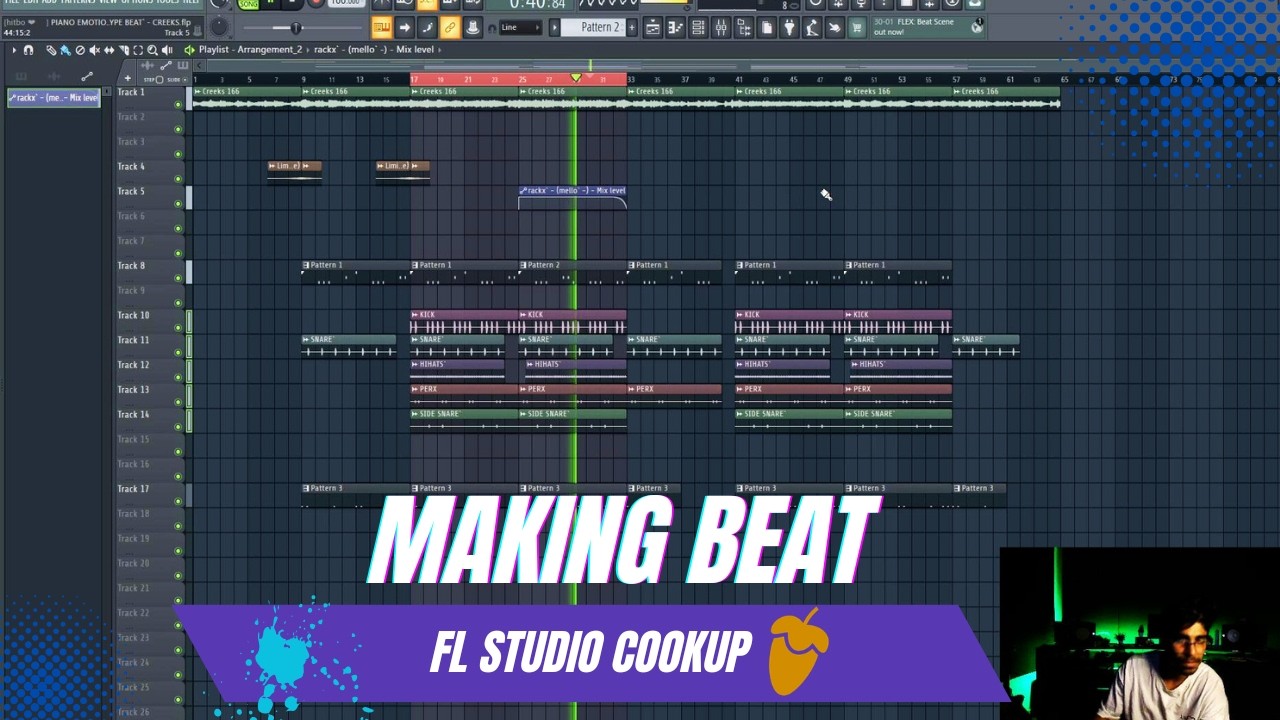Mute Track 1 with its green dot
Viewport: 1280px width, 720px height.
[x=178, y=104]
